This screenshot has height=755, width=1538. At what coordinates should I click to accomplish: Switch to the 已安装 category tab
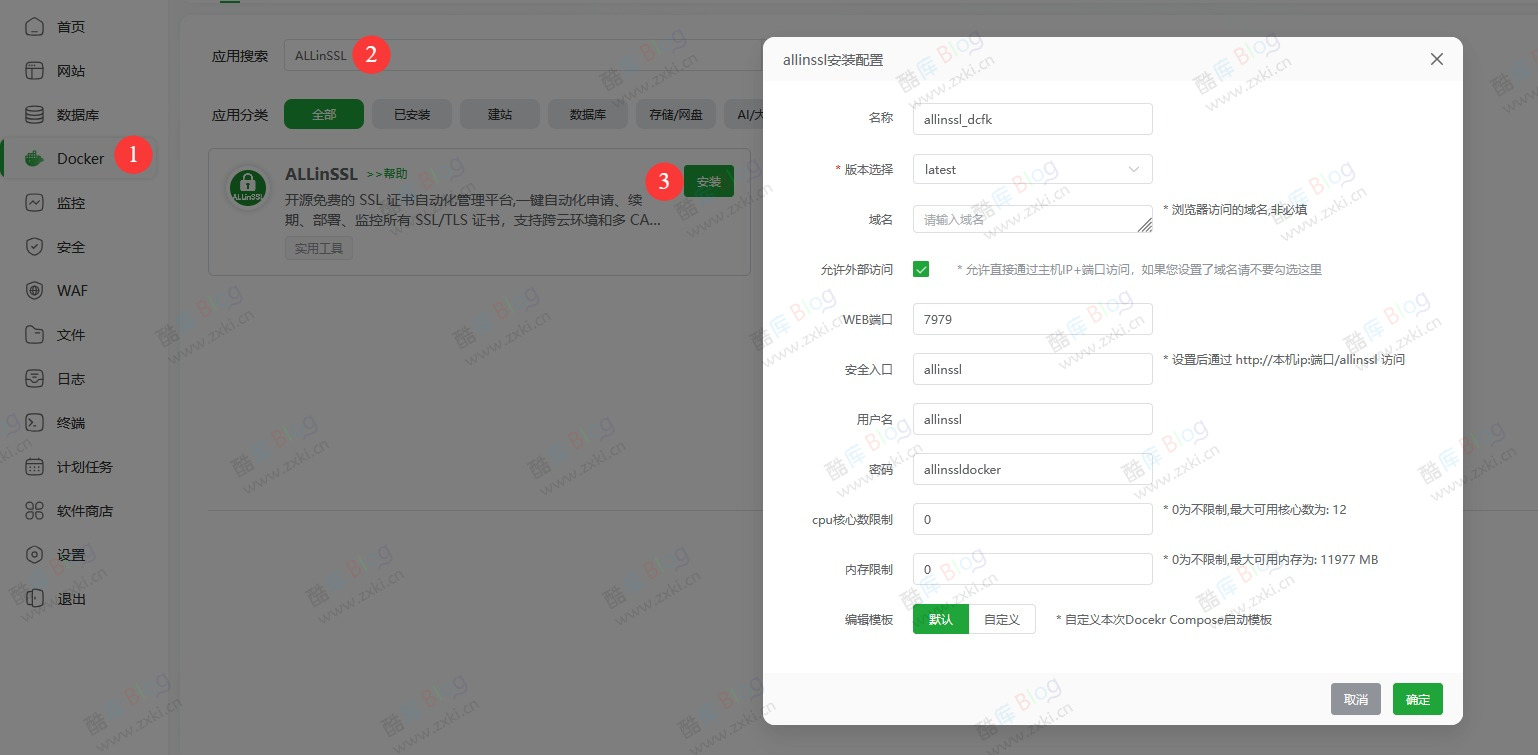tap(411, 114)
